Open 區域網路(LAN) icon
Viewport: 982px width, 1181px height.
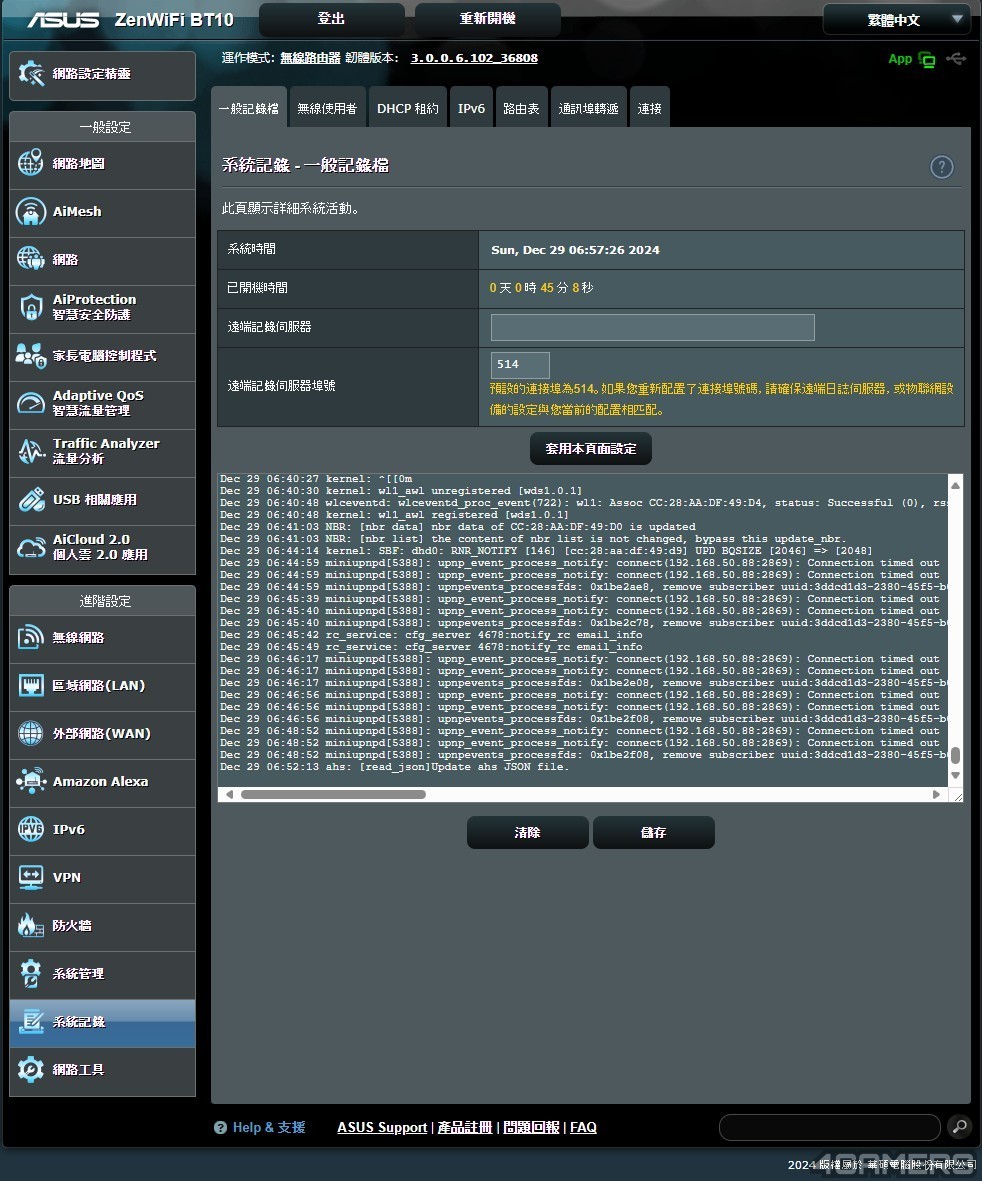(x=31, y=685)
